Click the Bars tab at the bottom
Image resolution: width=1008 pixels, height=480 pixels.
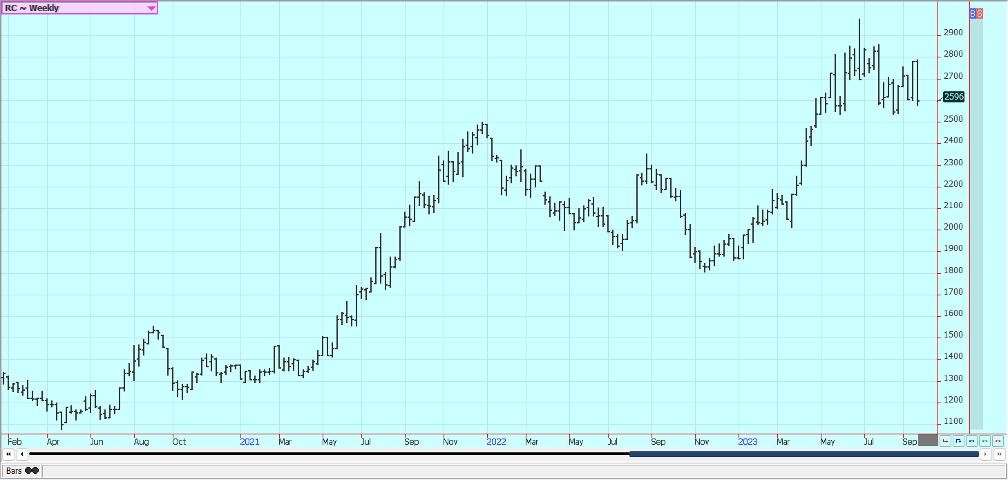[21, 470]
